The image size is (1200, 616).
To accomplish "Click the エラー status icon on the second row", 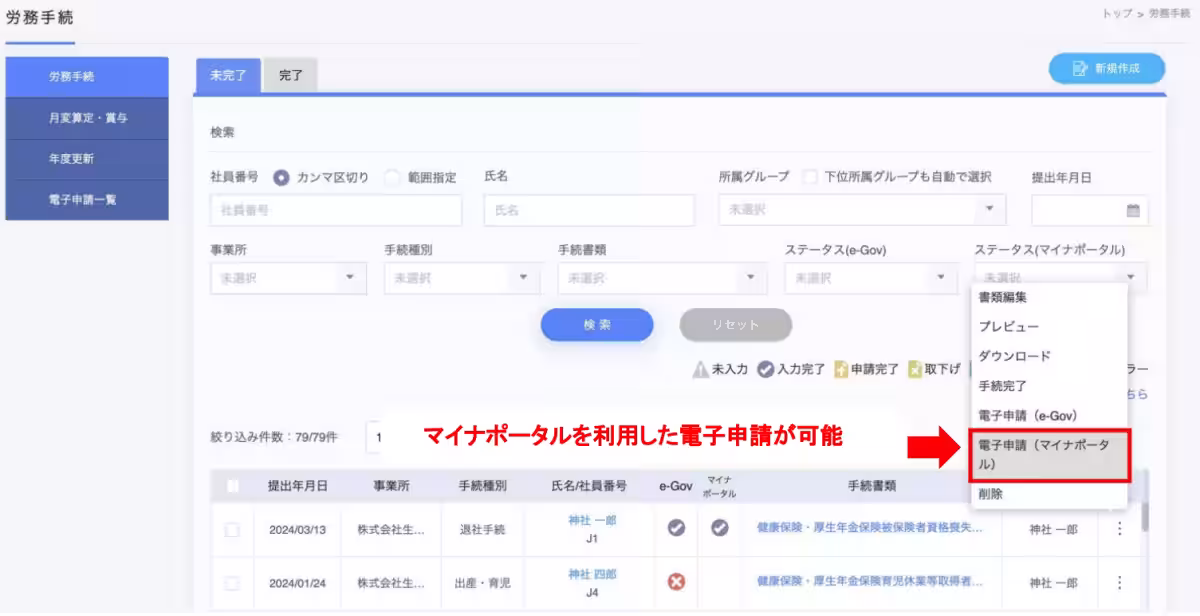I will pos(675,580).
